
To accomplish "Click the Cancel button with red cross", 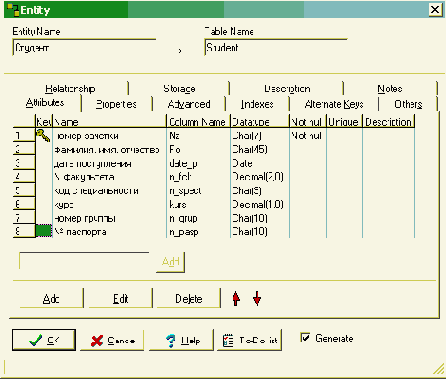I will point(112,340).
